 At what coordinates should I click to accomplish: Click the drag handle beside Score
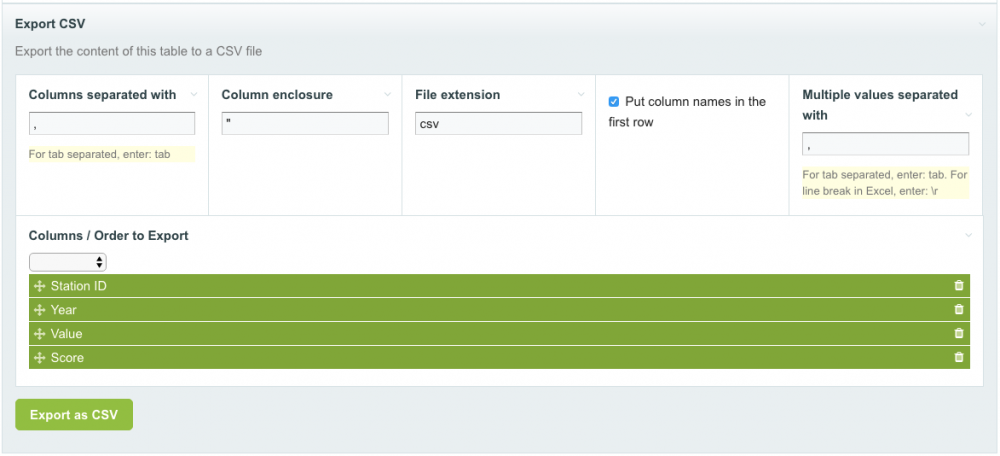[x=40, y=358]
